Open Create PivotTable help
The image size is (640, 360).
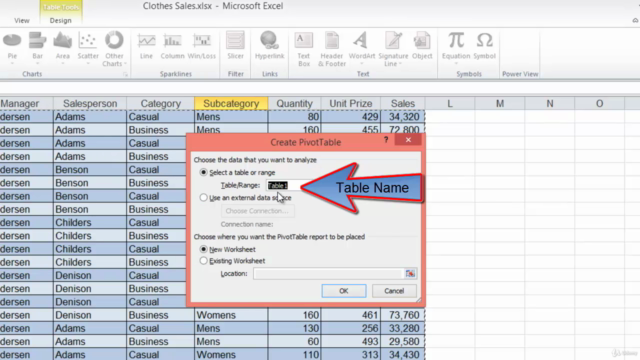[386, 140]
